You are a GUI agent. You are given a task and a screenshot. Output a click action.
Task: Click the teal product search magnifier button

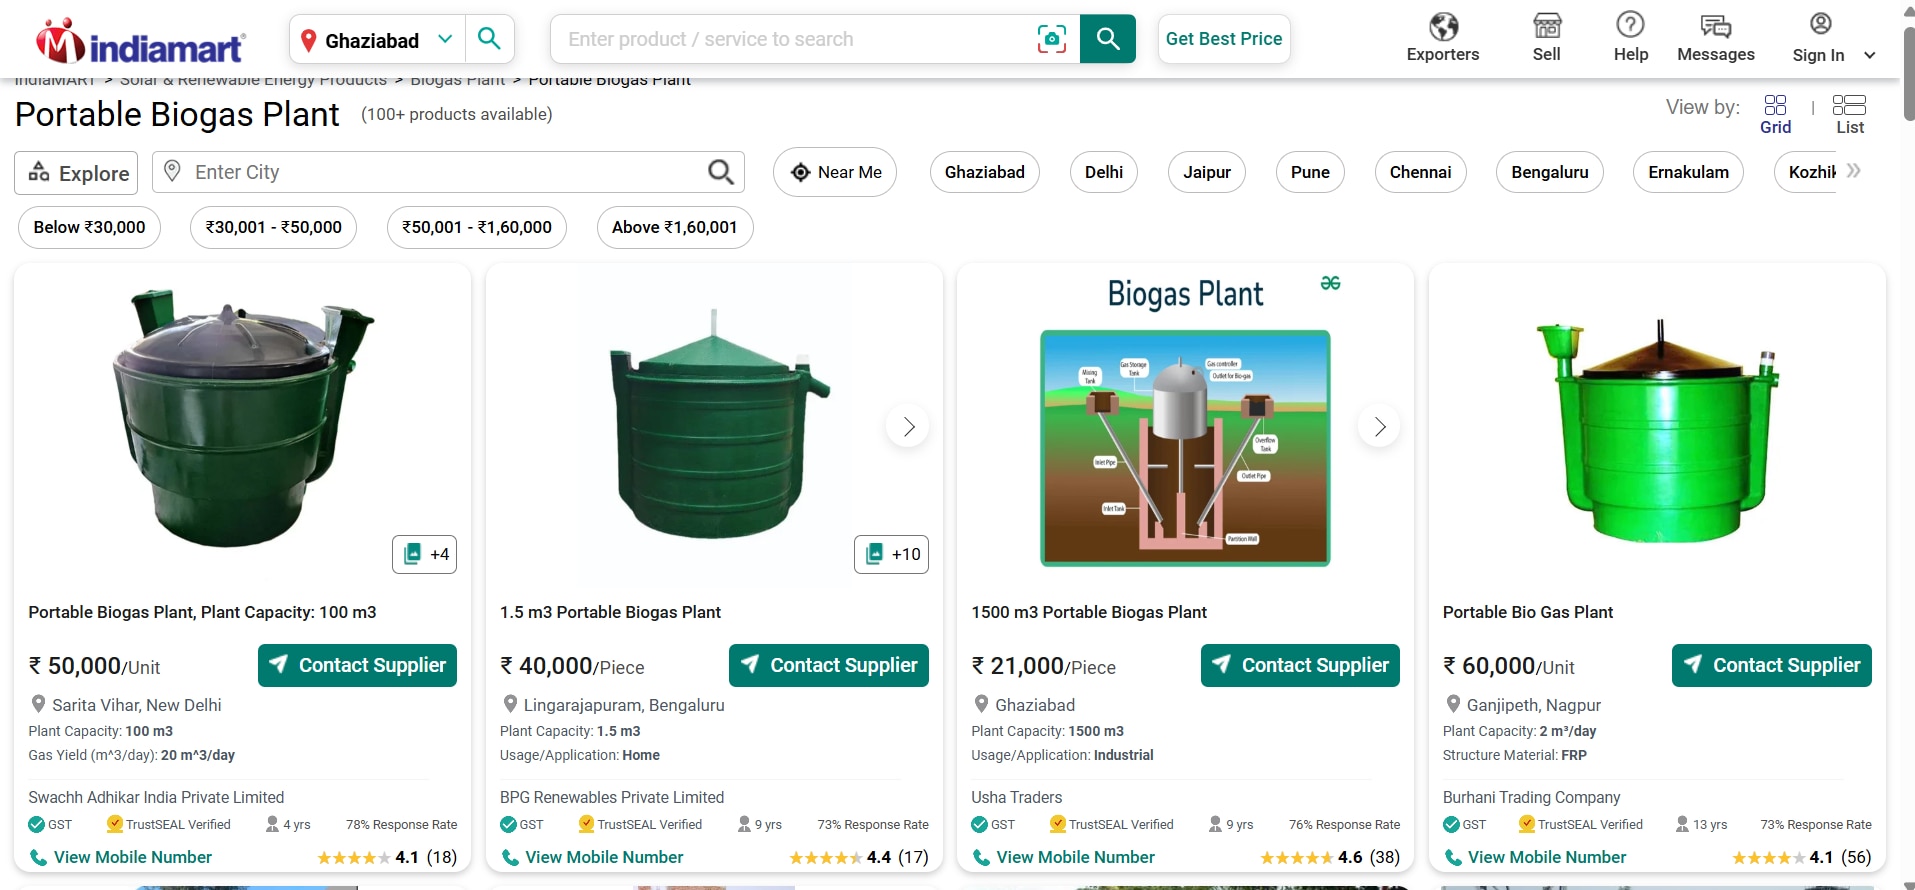[x=1107, y=39]
